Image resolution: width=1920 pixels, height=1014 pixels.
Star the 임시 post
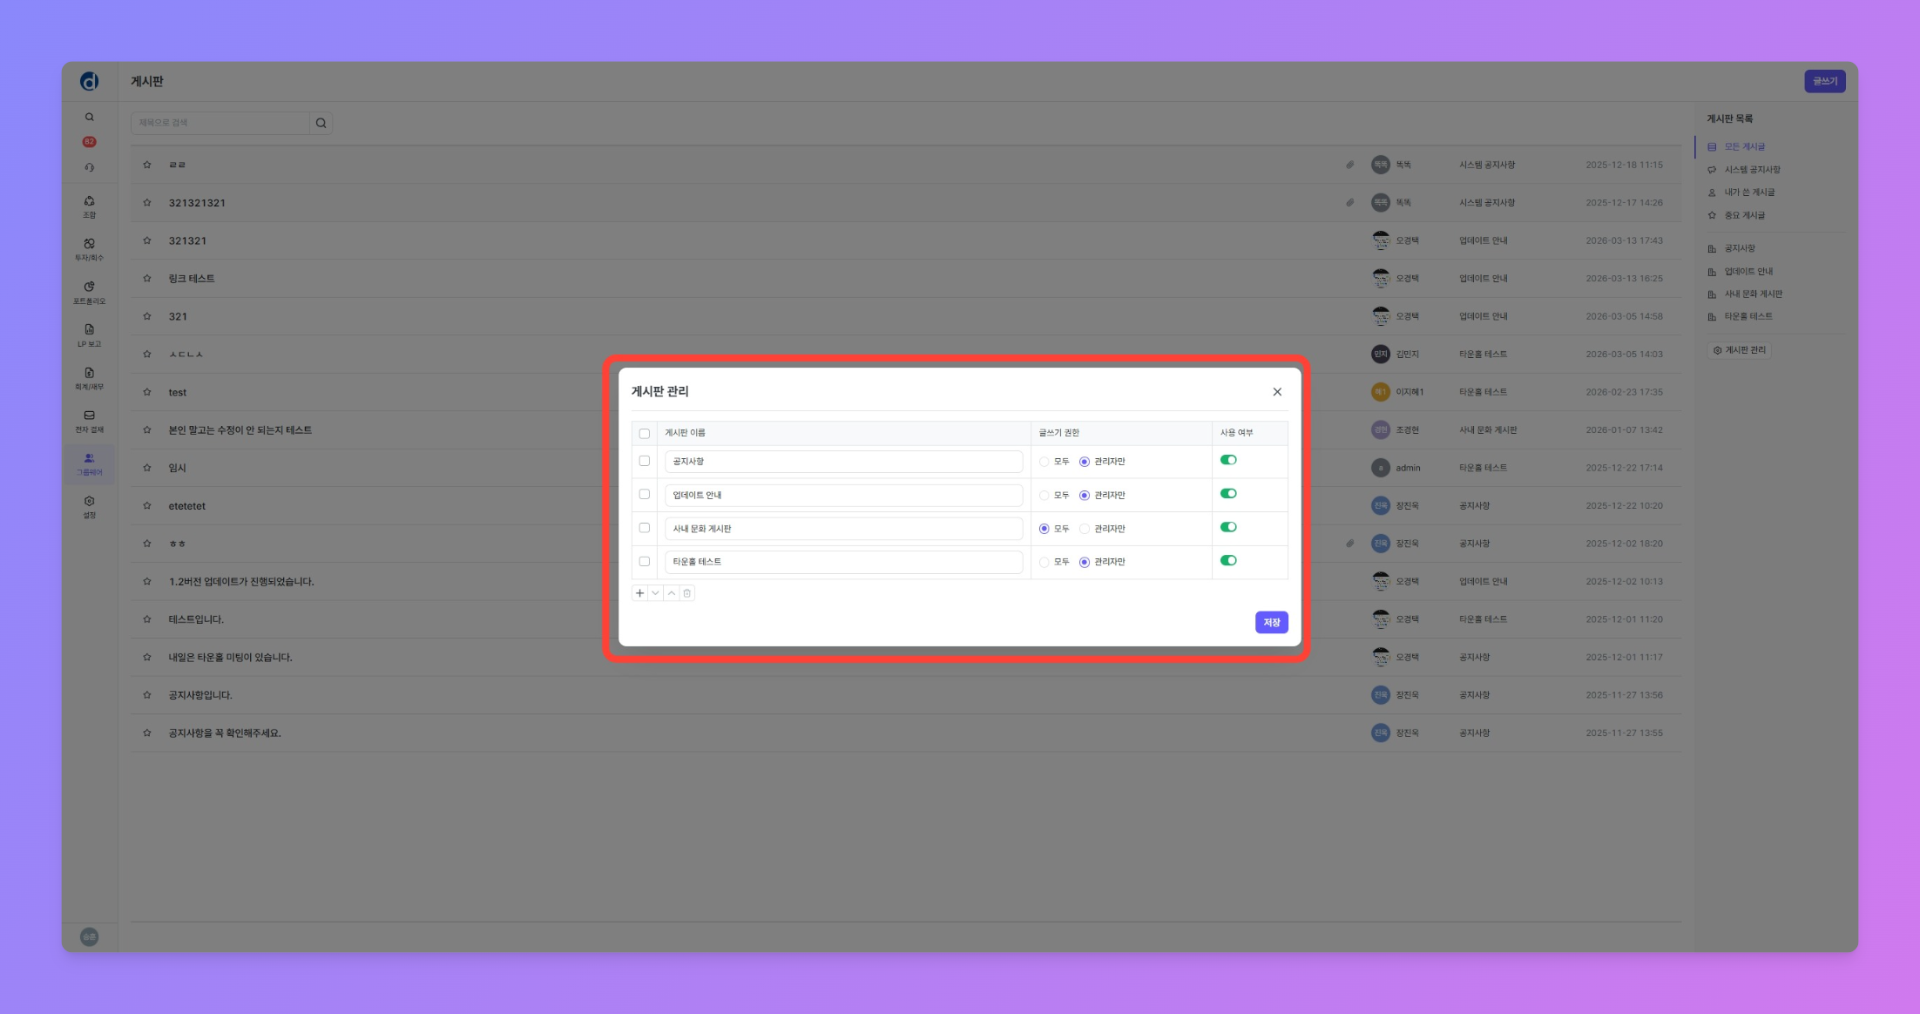click(x=147, y=467)
